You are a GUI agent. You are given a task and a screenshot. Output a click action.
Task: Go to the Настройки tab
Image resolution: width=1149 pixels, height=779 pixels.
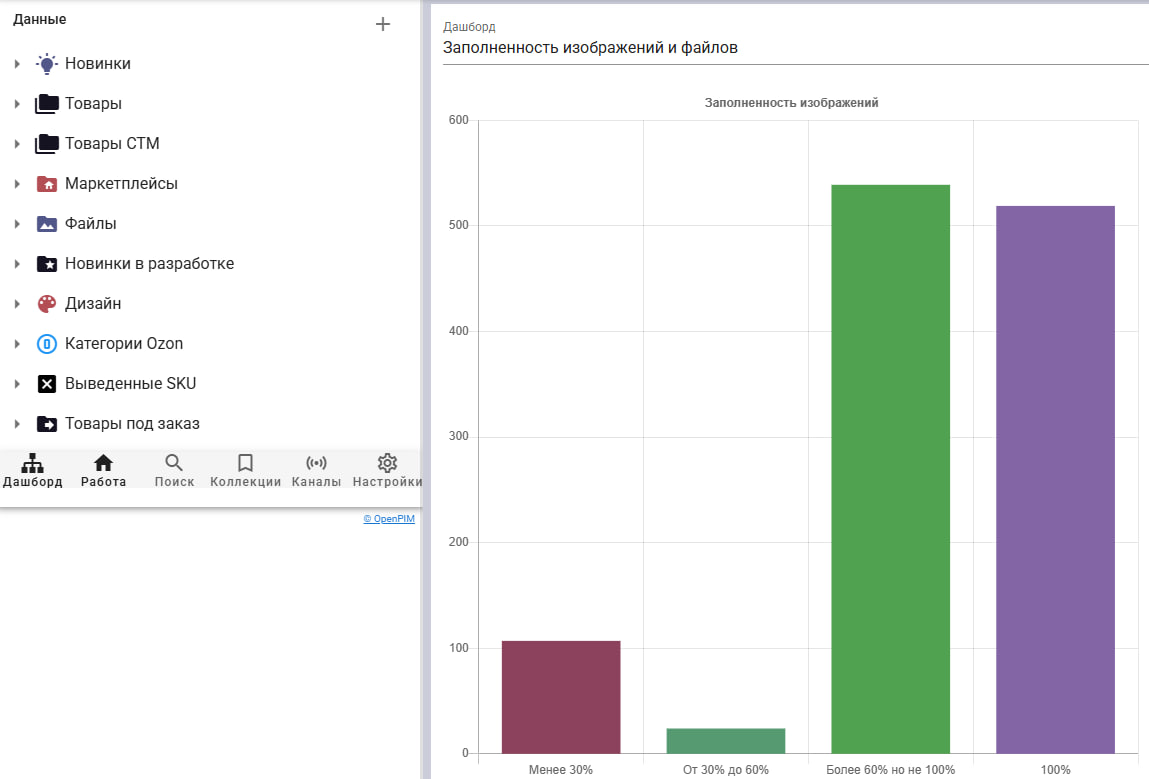point(387,470)
